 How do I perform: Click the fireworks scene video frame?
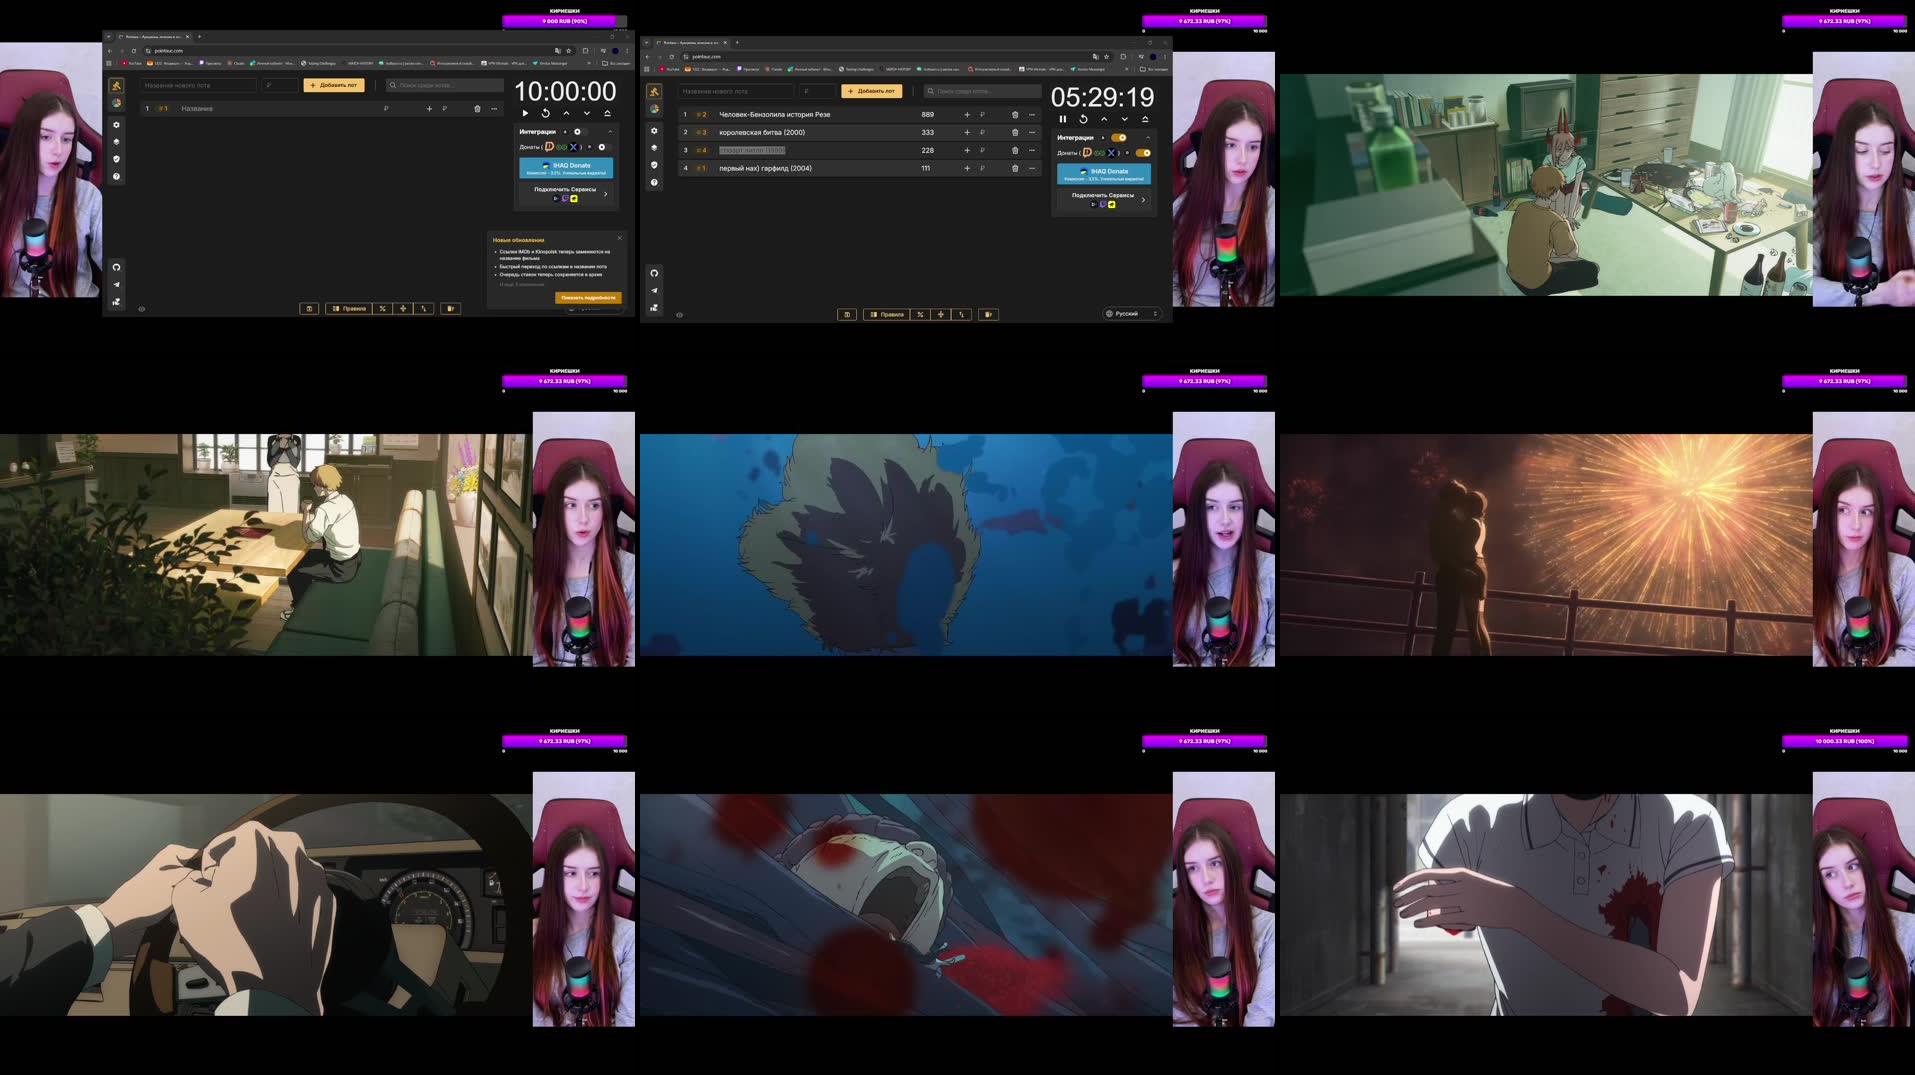[1546, 545]
